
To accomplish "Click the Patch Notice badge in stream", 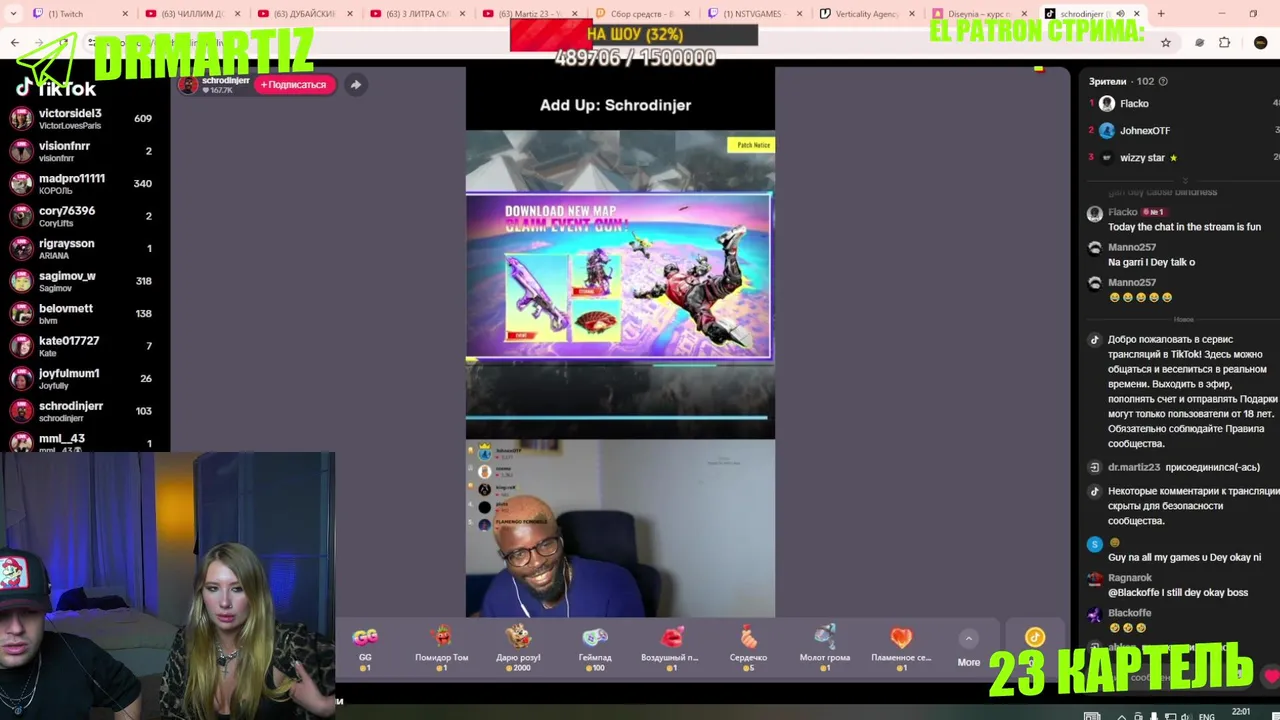I will coord(751,145).
